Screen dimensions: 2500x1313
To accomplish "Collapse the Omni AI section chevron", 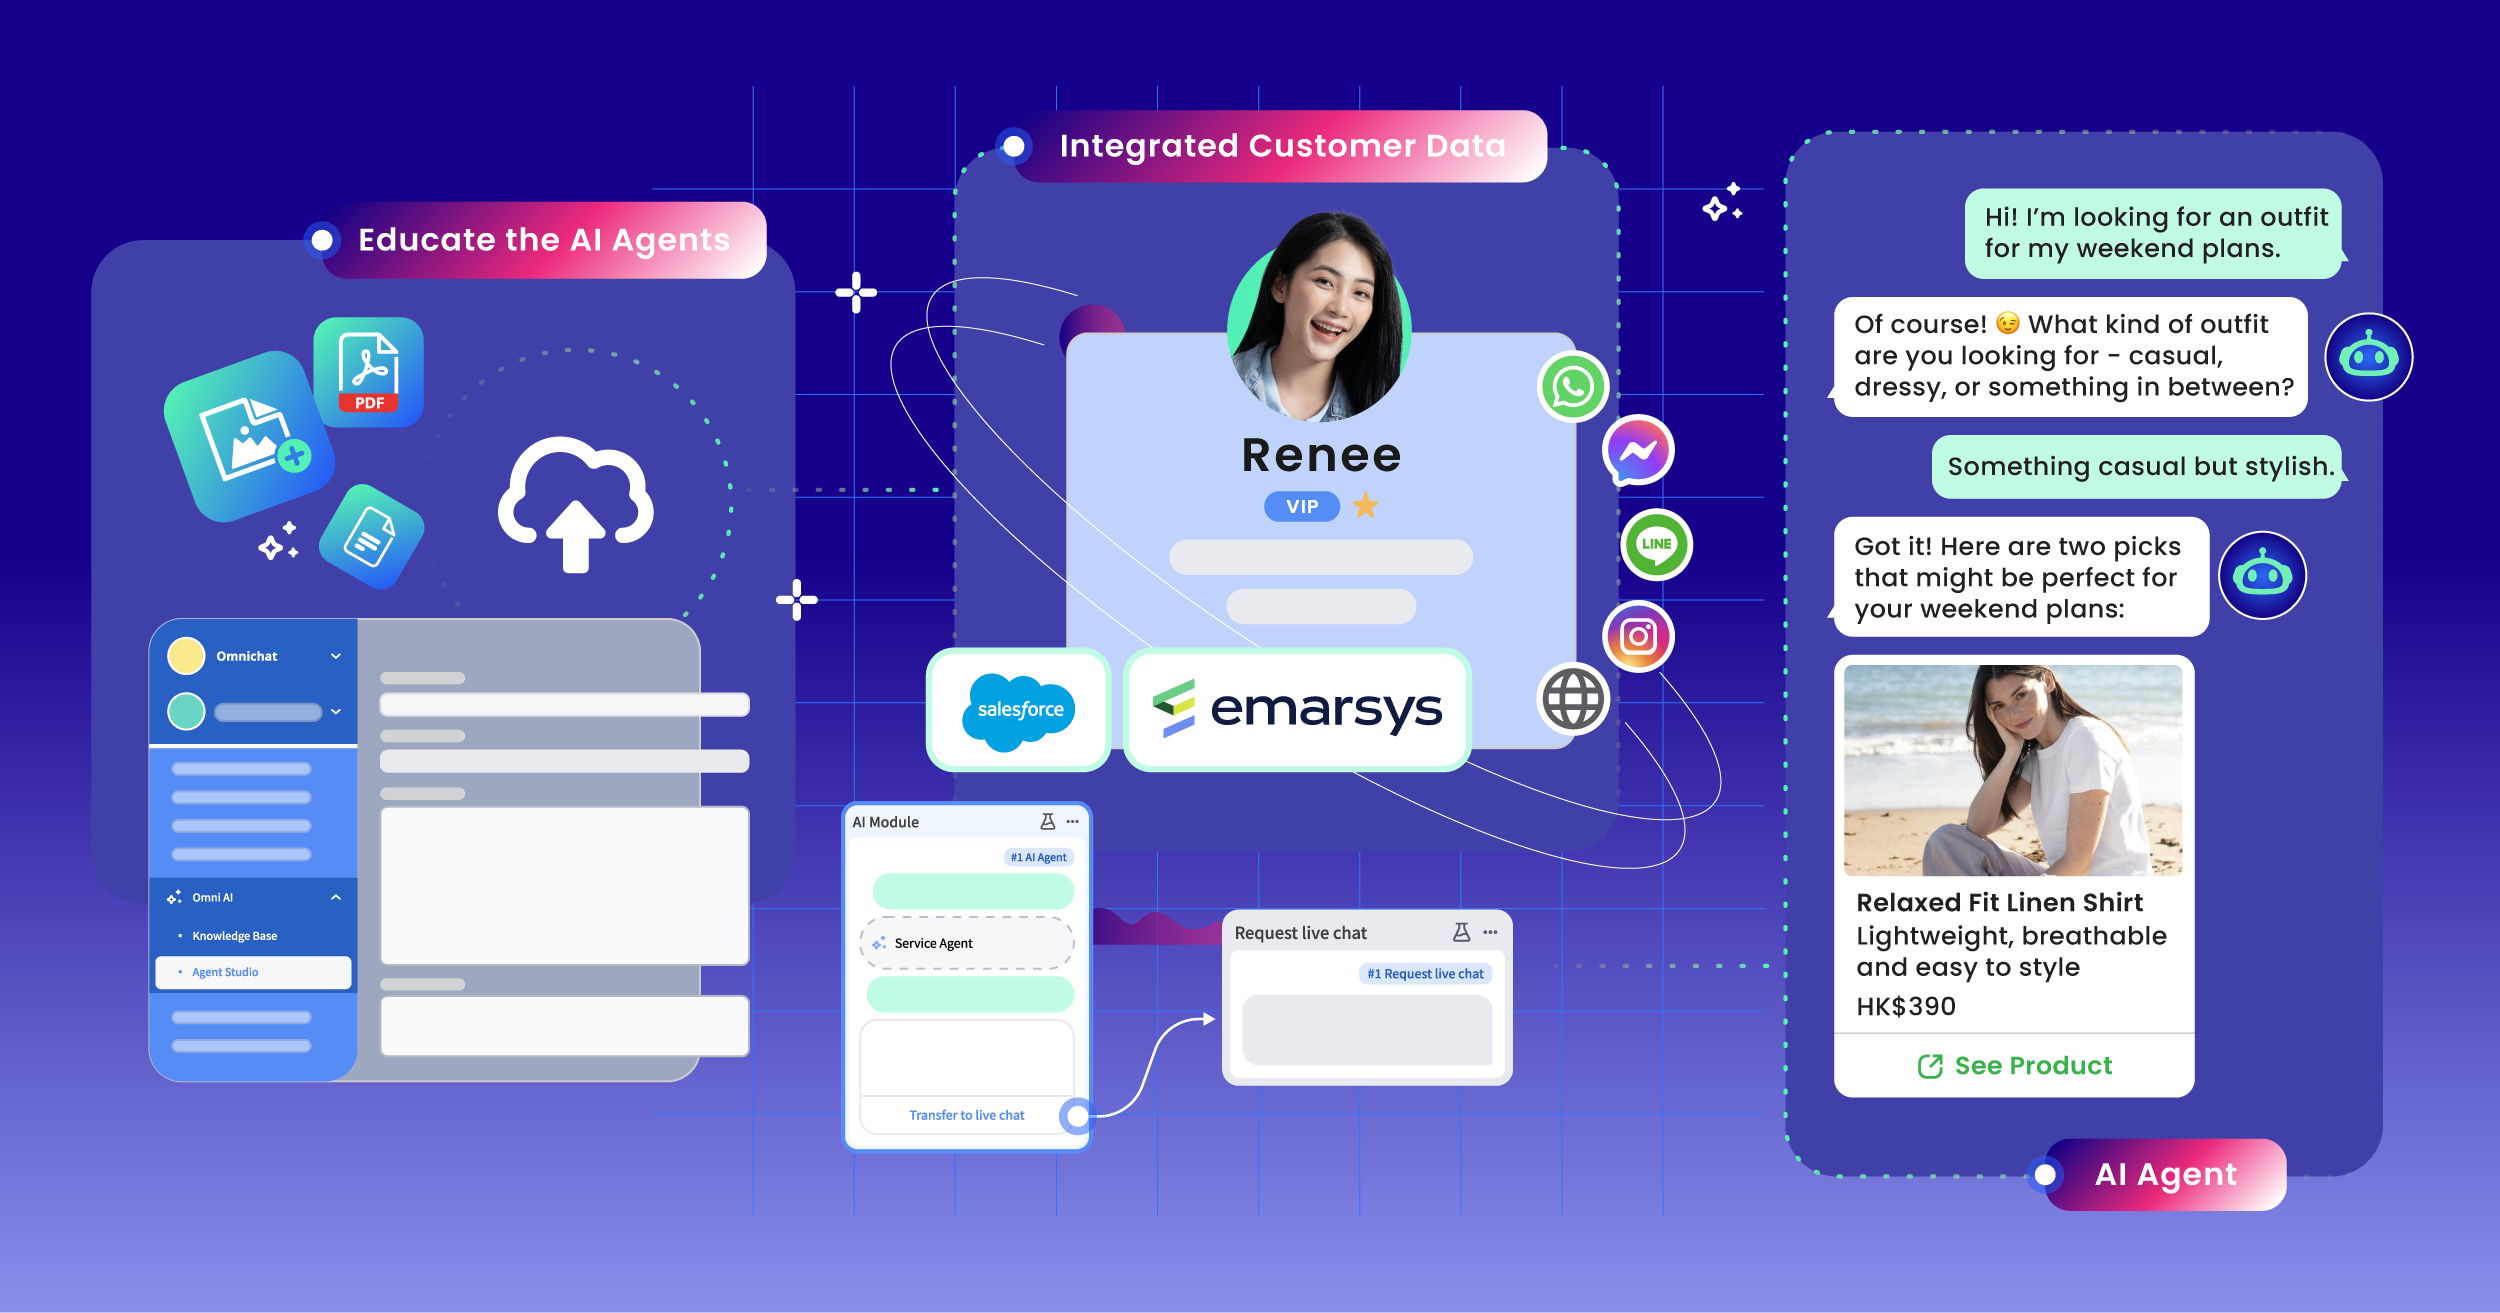I will [336, 897].
